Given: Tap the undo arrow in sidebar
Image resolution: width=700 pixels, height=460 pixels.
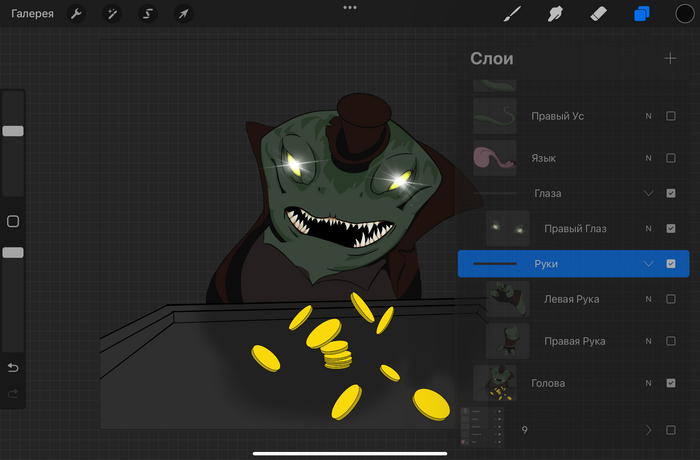Looking at the screenshot, I should pos(13,368).
